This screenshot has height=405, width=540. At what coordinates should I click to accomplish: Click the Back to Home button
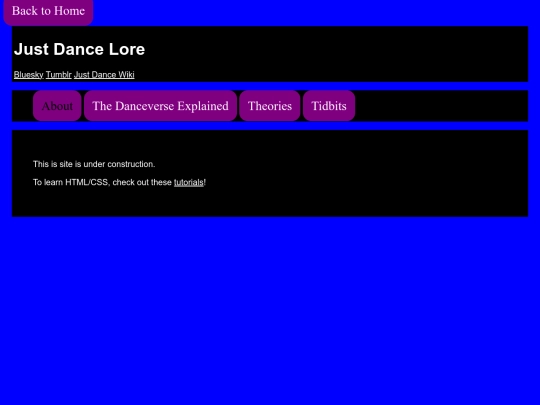click(48, 12)
